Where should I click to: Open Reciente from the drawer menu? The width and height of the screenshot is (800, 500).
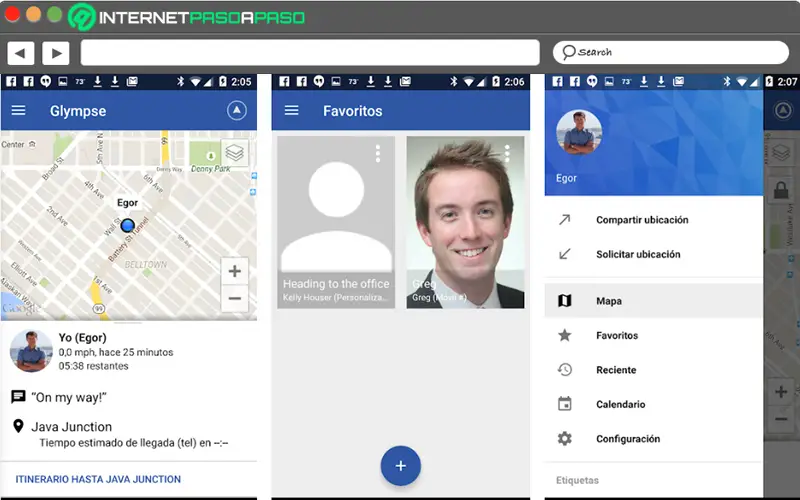[654, 370]
